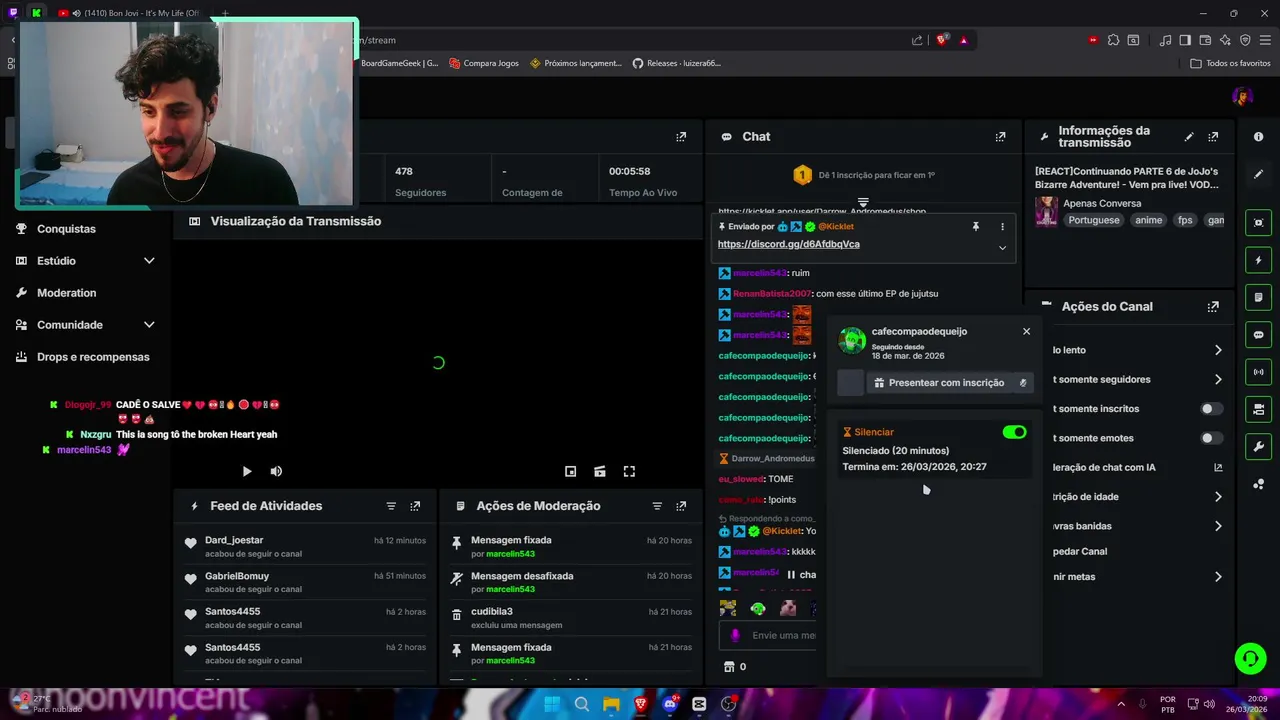
Task: Open the green support headset button
Action: (1250, 658)
